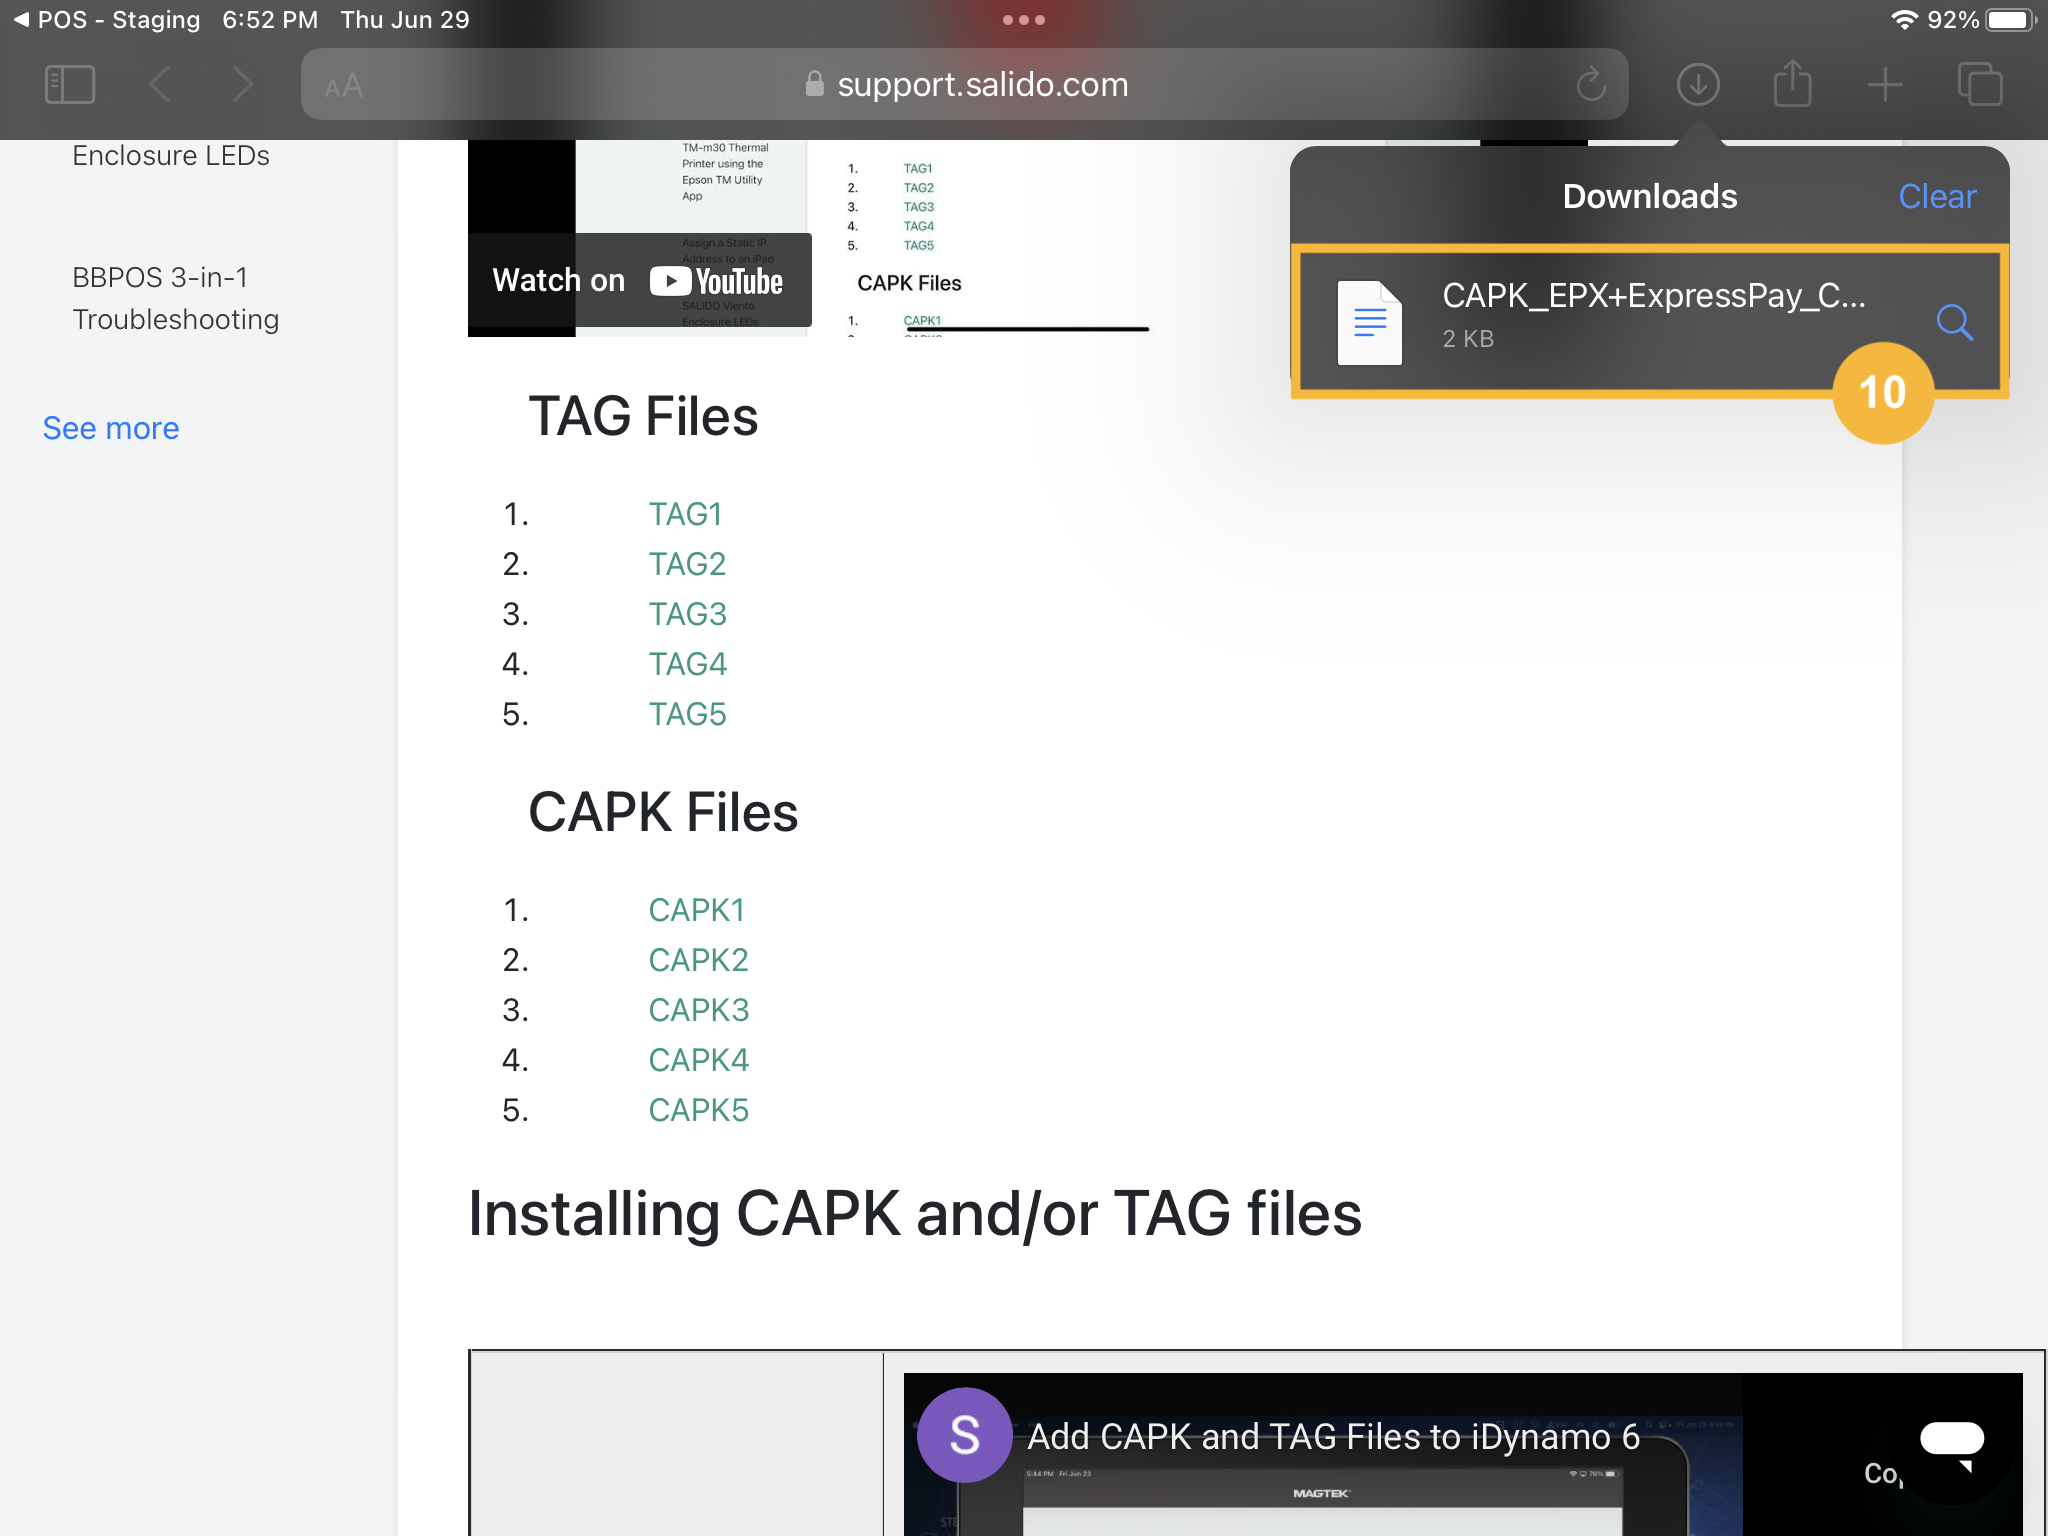Screen dimensions: 2048x1536
Task: Open the chat support bubble
Action: [1952, 1444]
